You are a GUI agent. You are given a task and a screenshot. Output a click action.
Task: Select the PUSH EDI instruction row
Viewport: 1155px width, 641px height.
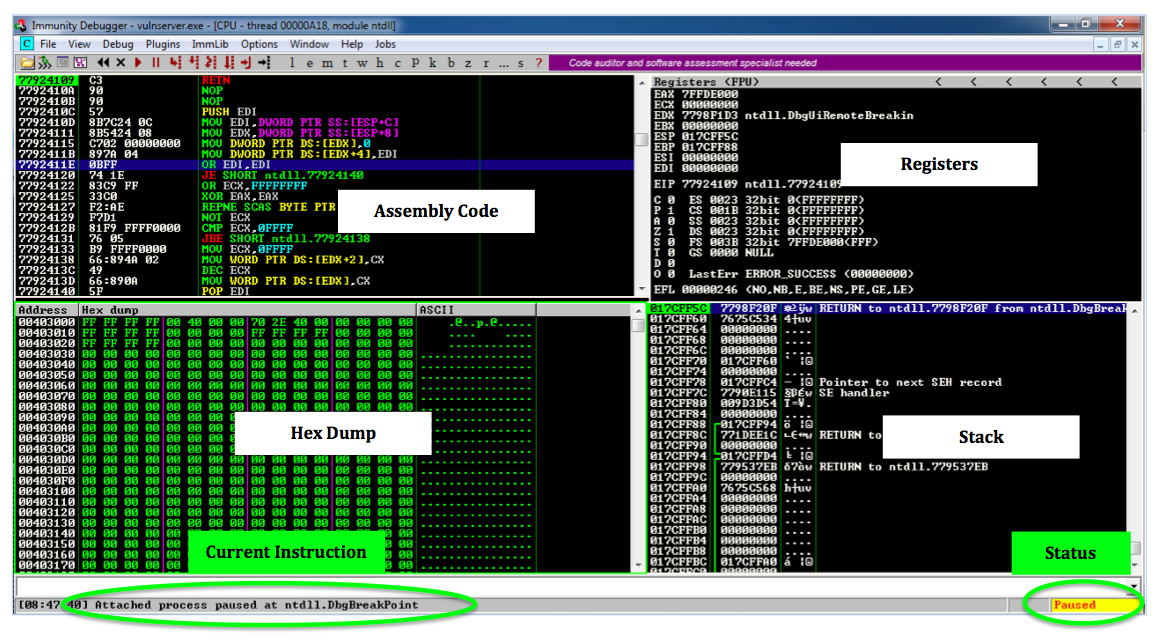pos(324,112)
